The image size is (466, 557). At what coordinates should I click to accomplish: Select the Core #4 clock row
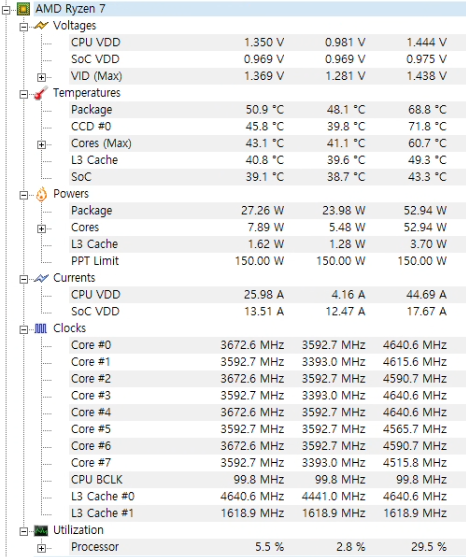tap(267, 412)
